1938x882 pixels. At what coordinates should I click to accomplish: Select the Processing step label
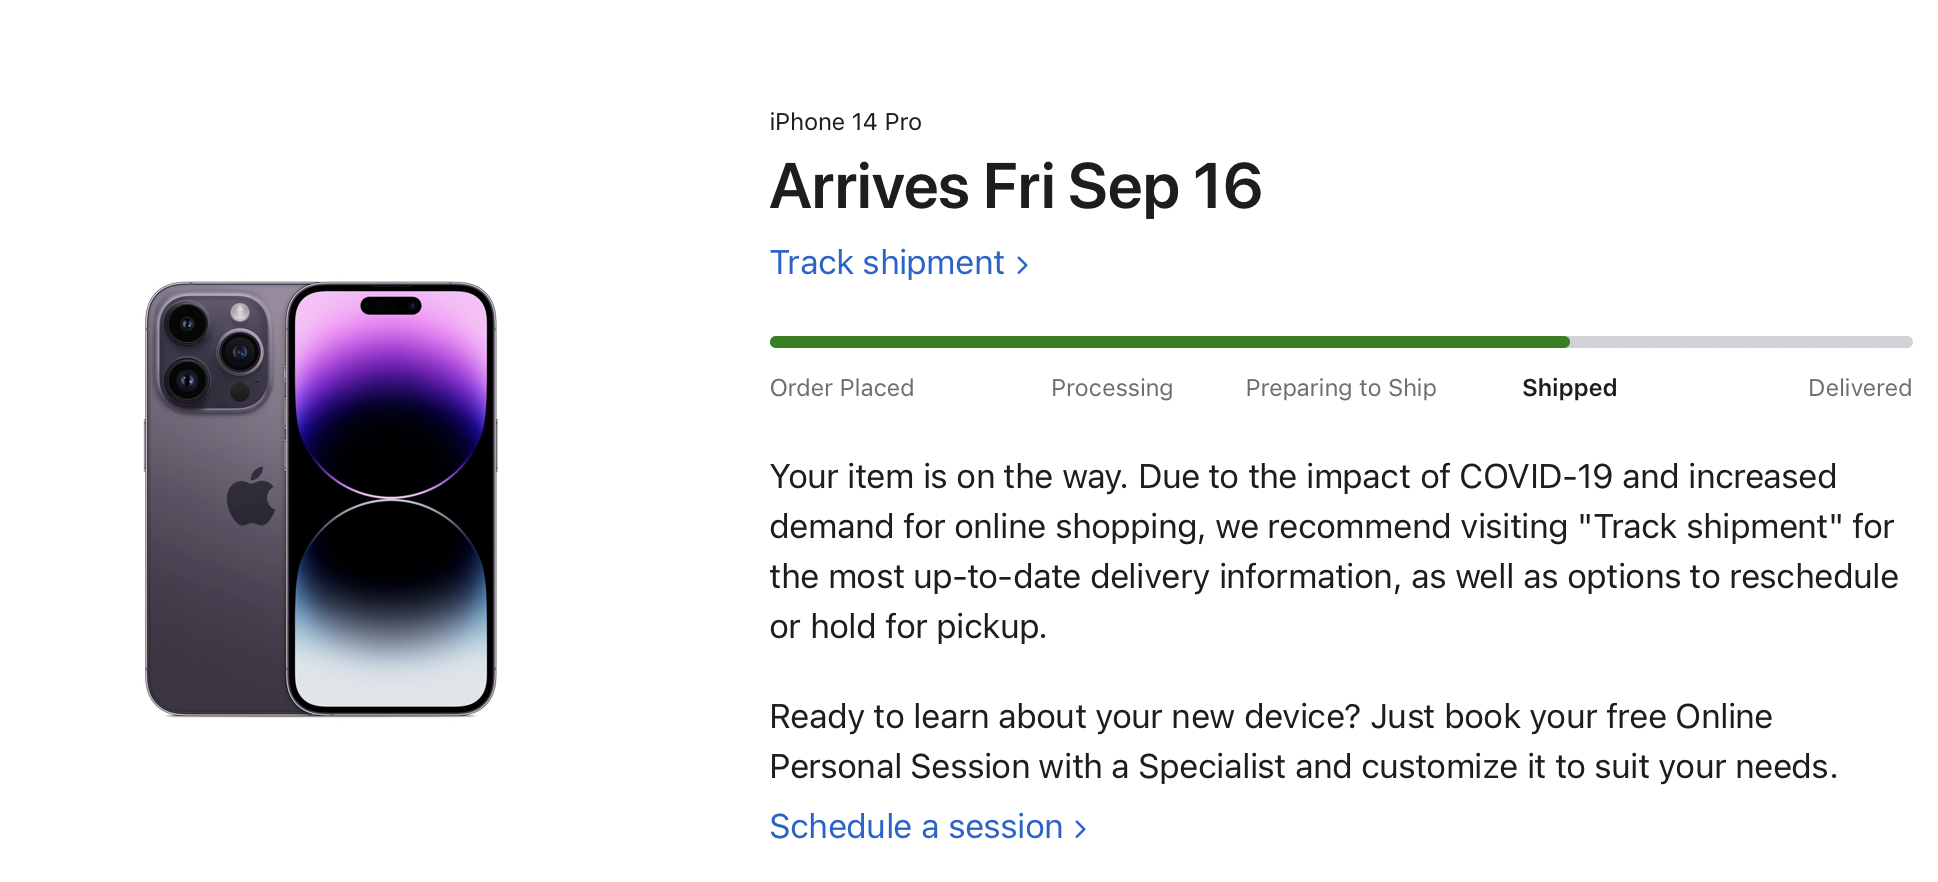[x=1111, y=388]
